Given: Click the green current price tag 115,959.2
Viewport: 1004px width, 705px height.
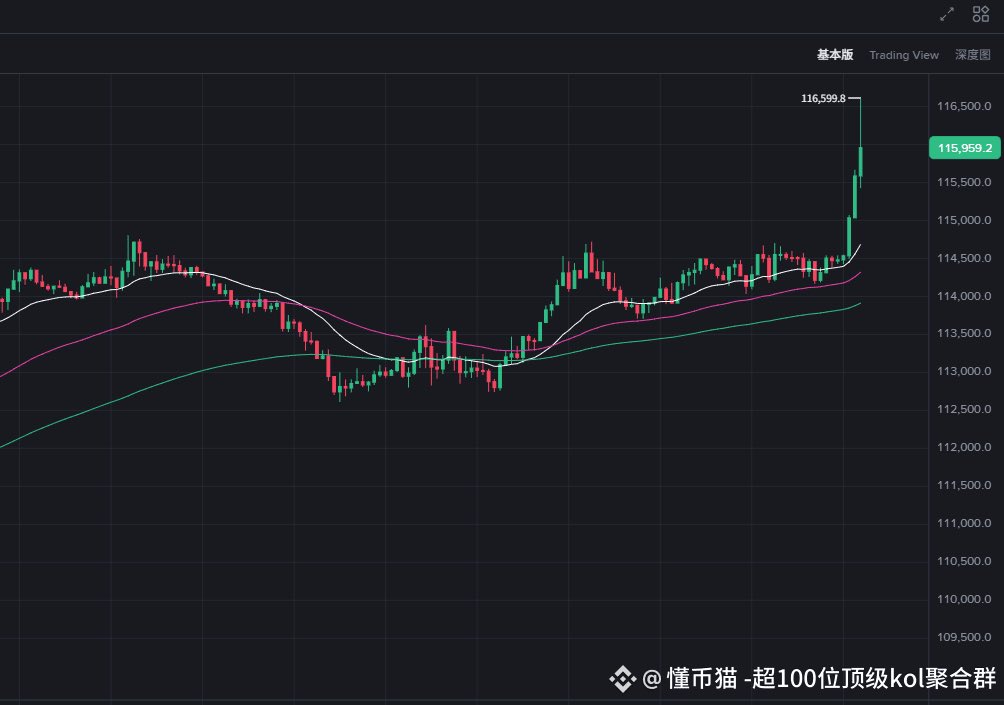Looking at the screenshot, I should (x=965, y=148).
